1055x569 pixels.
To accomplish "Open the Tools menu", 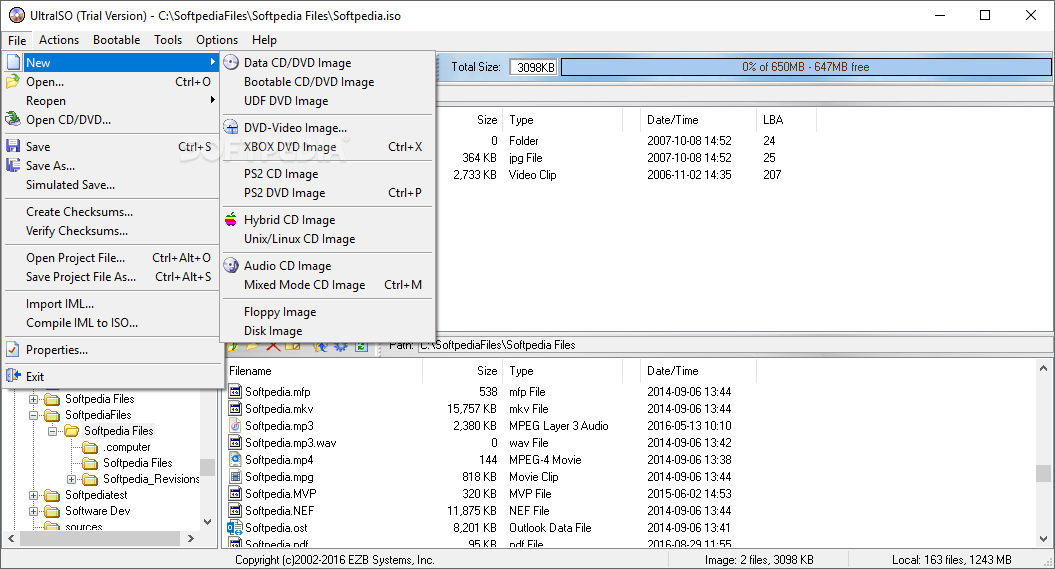I will click(168, 40).
